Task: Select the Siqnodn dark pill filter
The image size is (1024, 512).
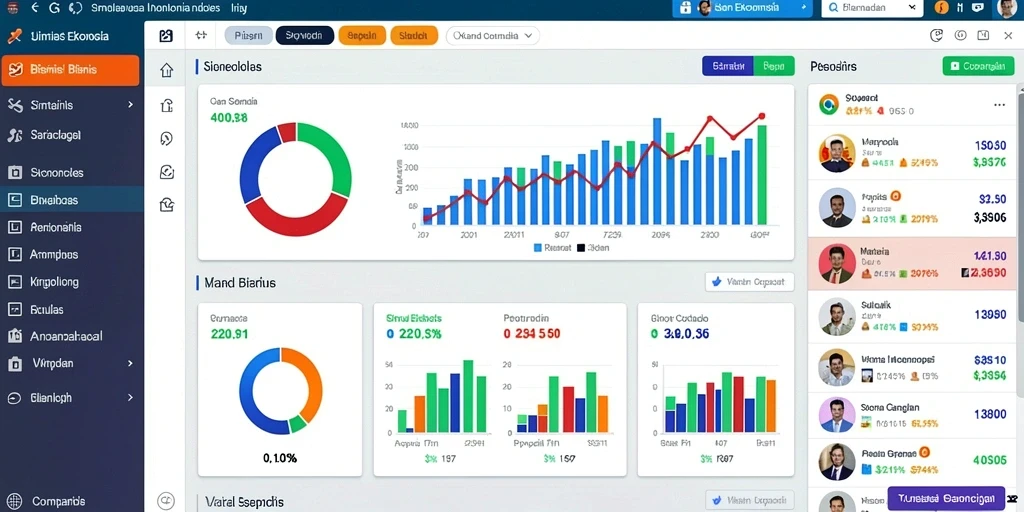Action: [305, 36]
